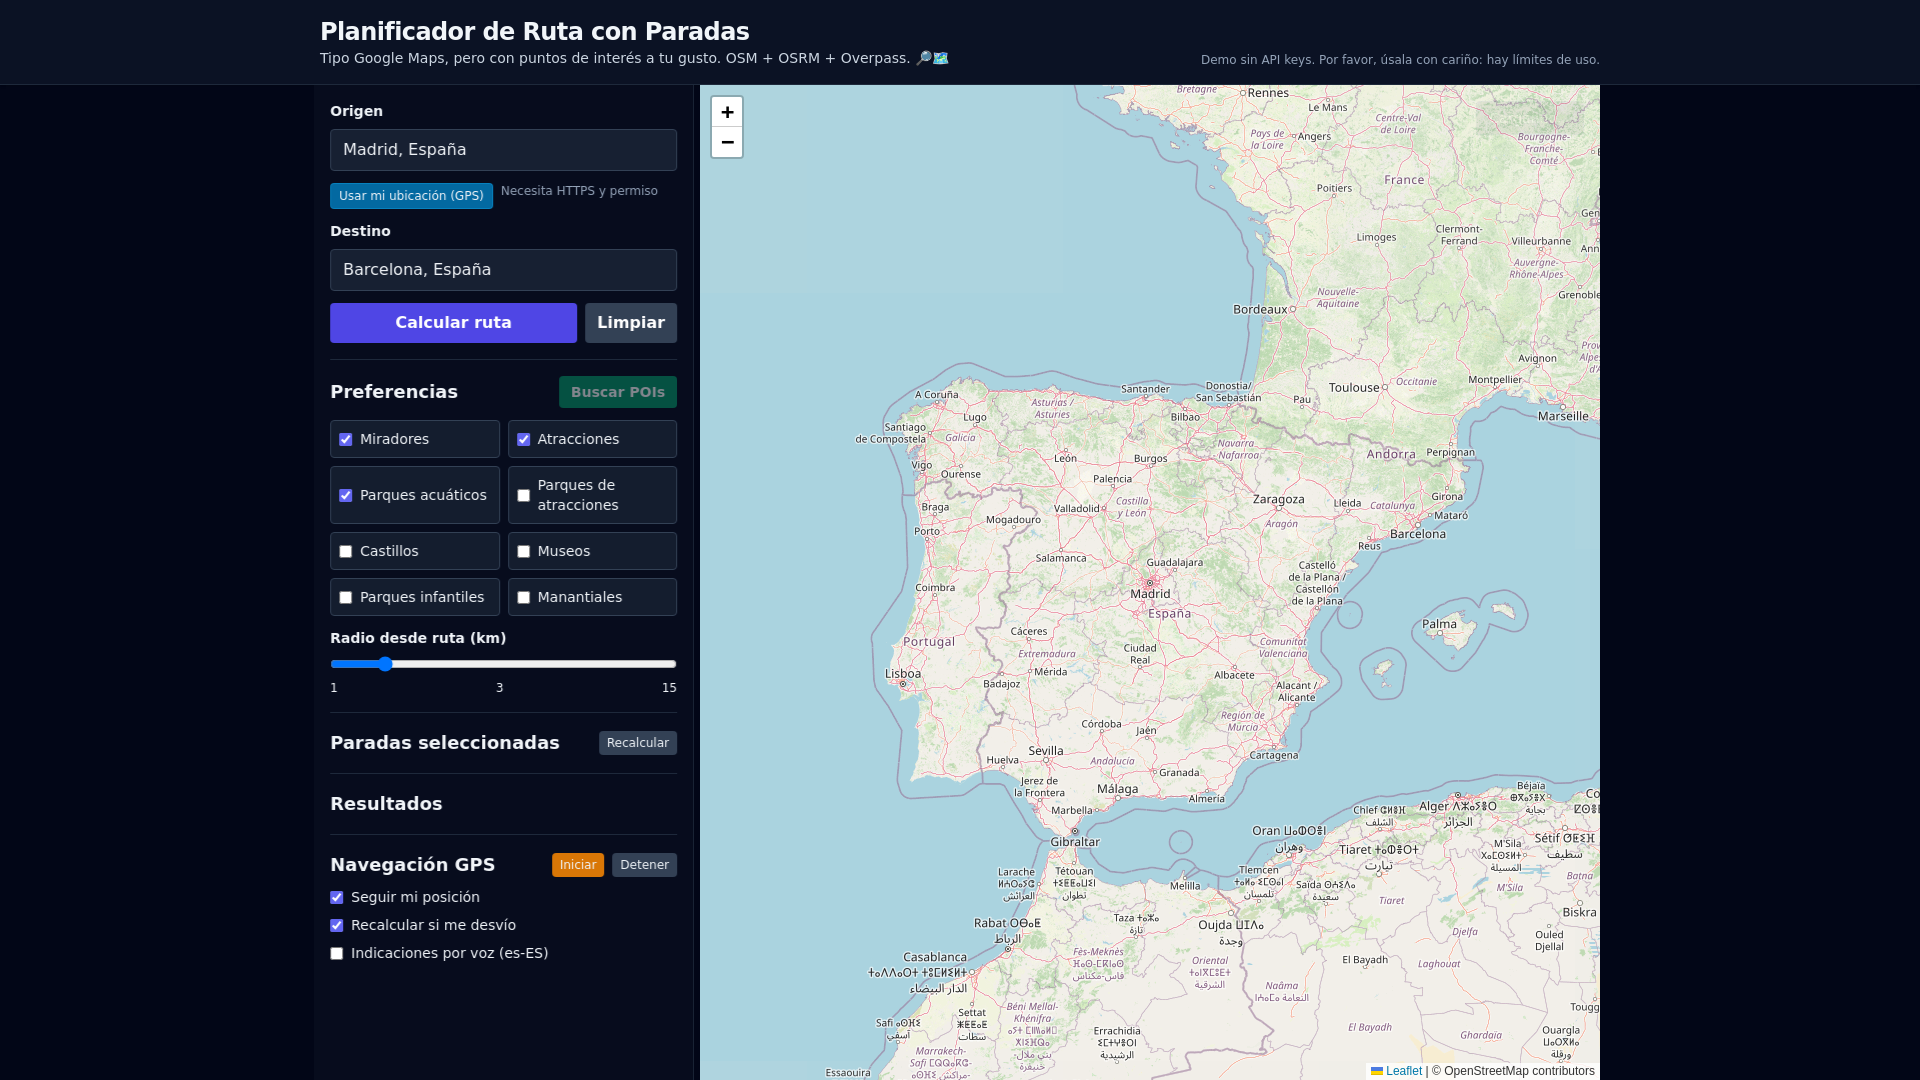Click the 'Navegación GPS' heading
The image size is (1920, 1080).
tap(413, 865)
